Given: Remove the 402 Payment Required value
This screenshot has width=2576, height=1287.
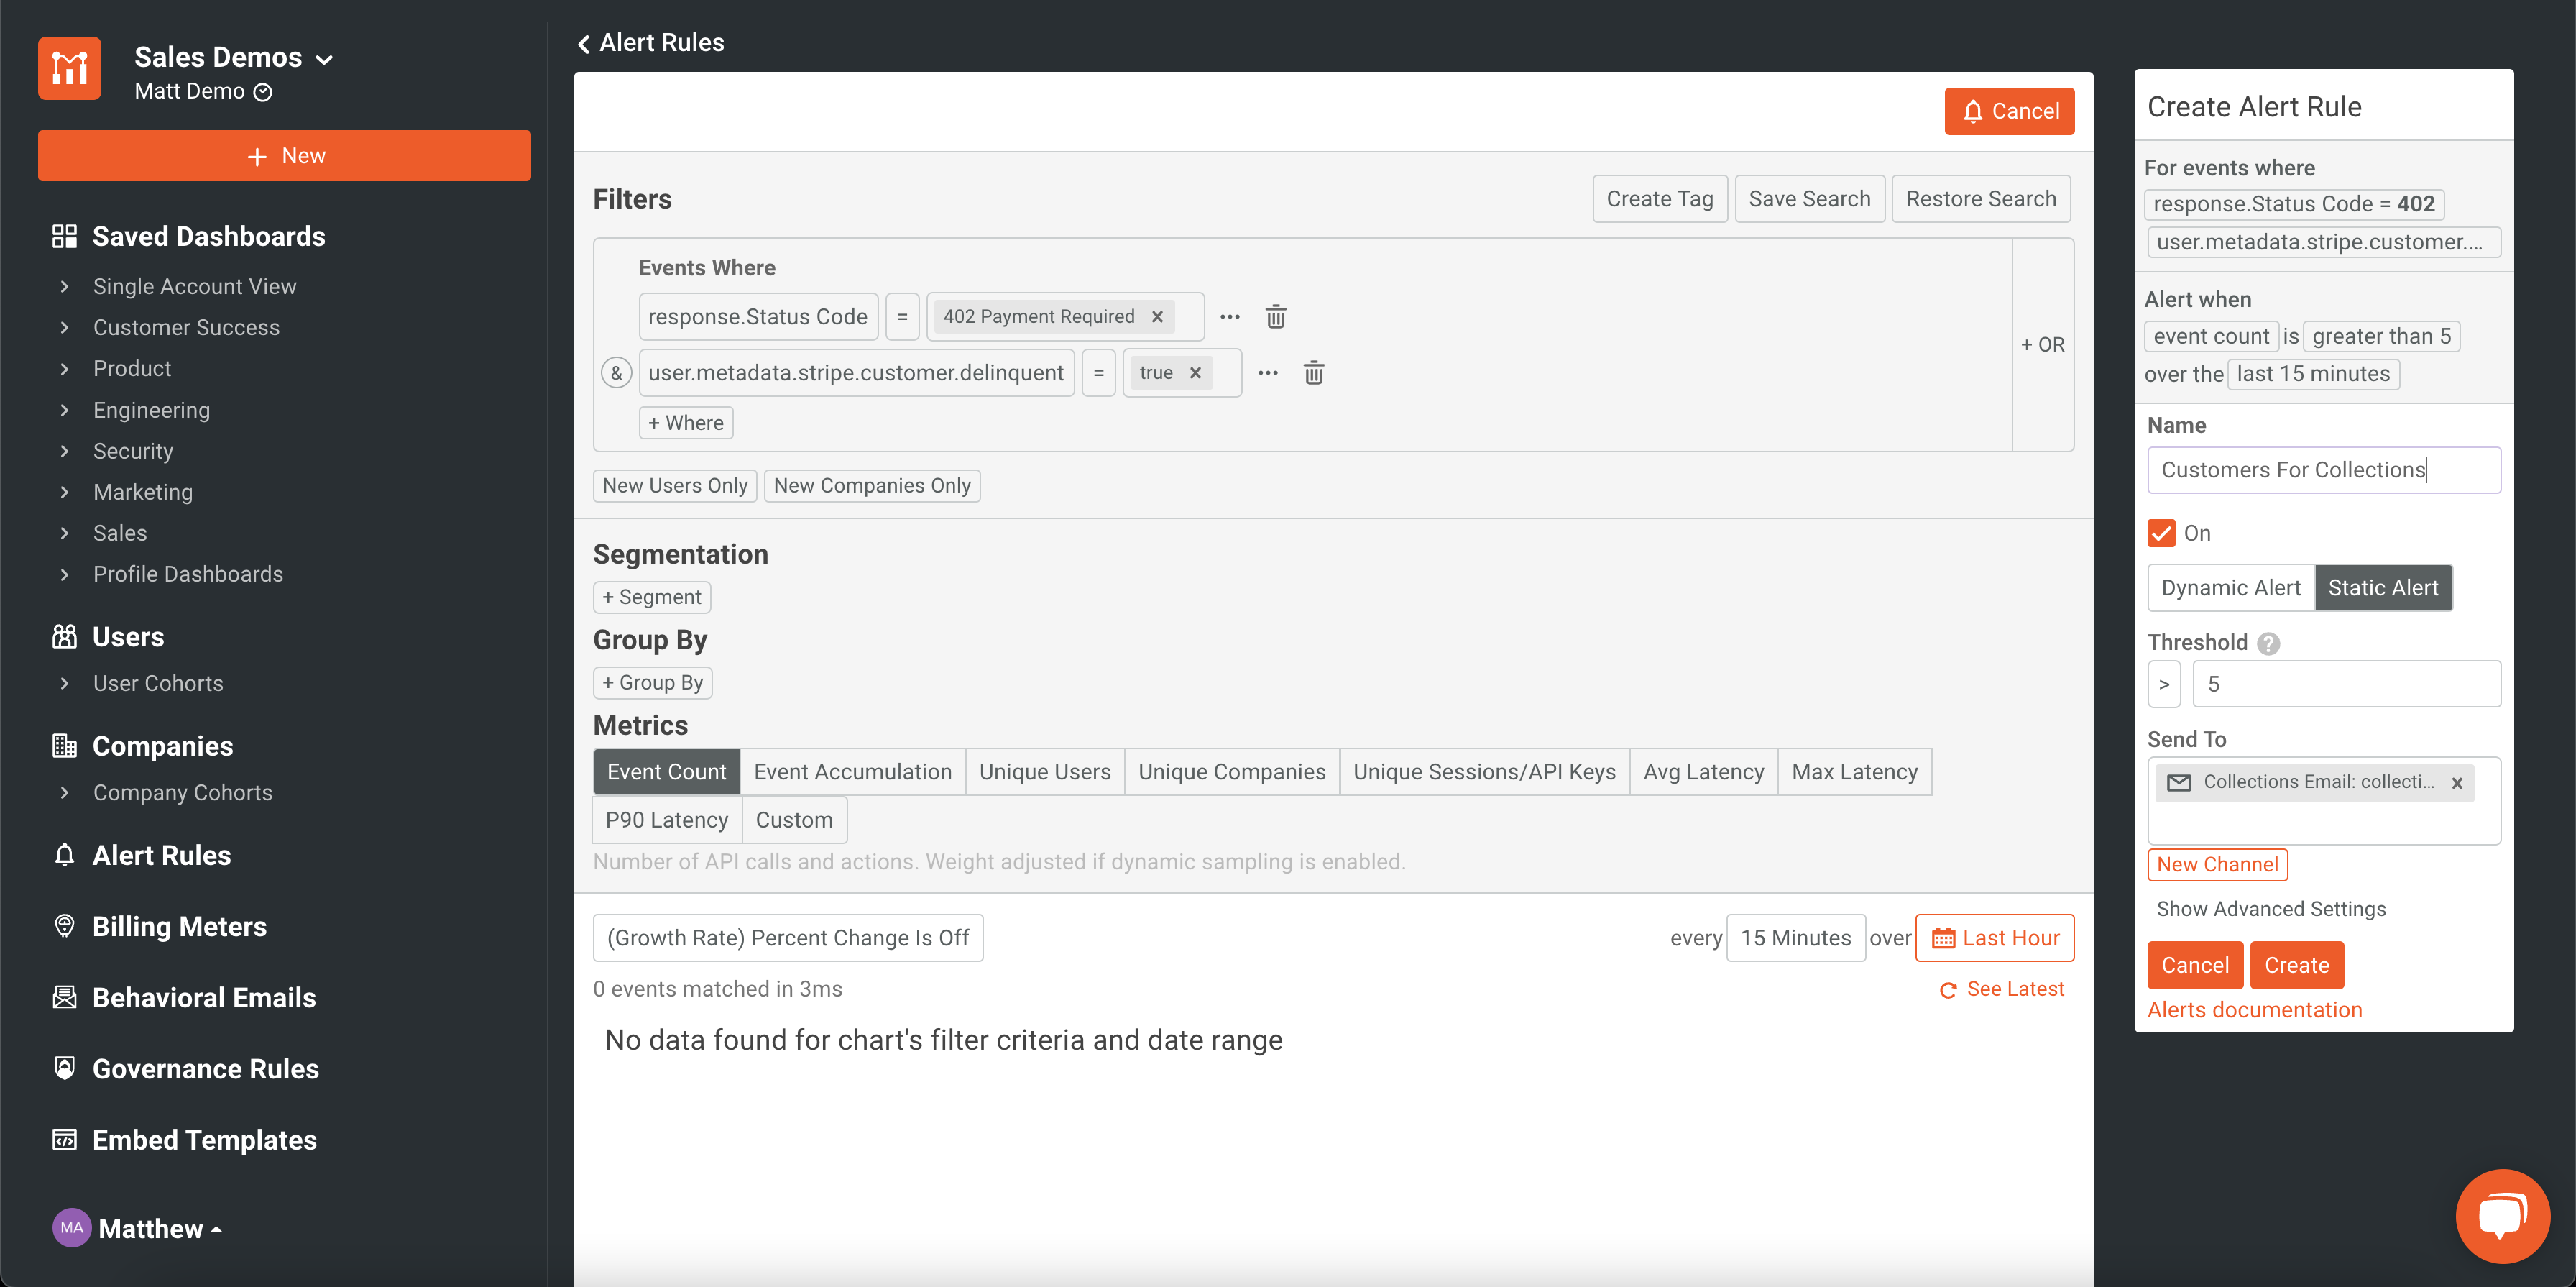Looking at the screenshot, I should point(1157,317).
